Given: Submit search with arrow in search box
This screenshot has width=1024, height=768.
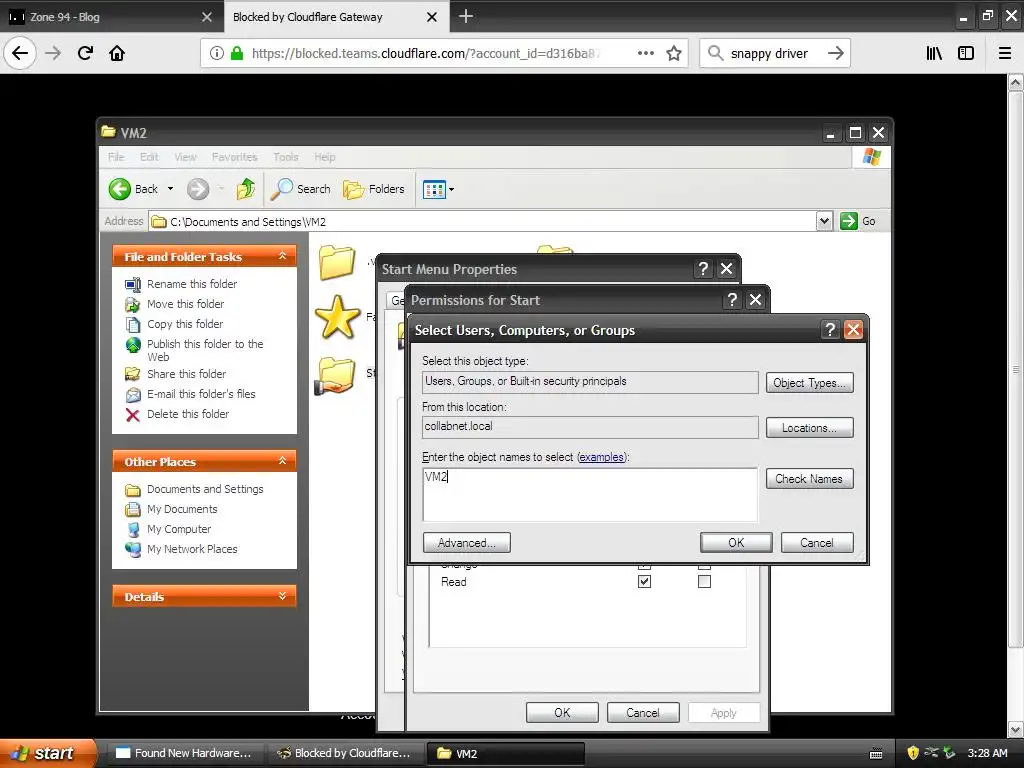Looking at the screenshot, I should (835, 53).
